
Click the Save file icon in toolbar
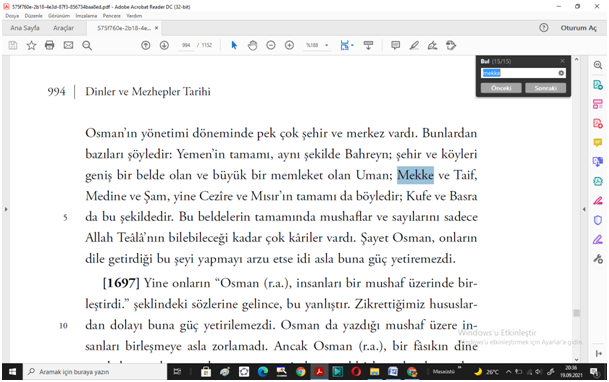point(13,45)
